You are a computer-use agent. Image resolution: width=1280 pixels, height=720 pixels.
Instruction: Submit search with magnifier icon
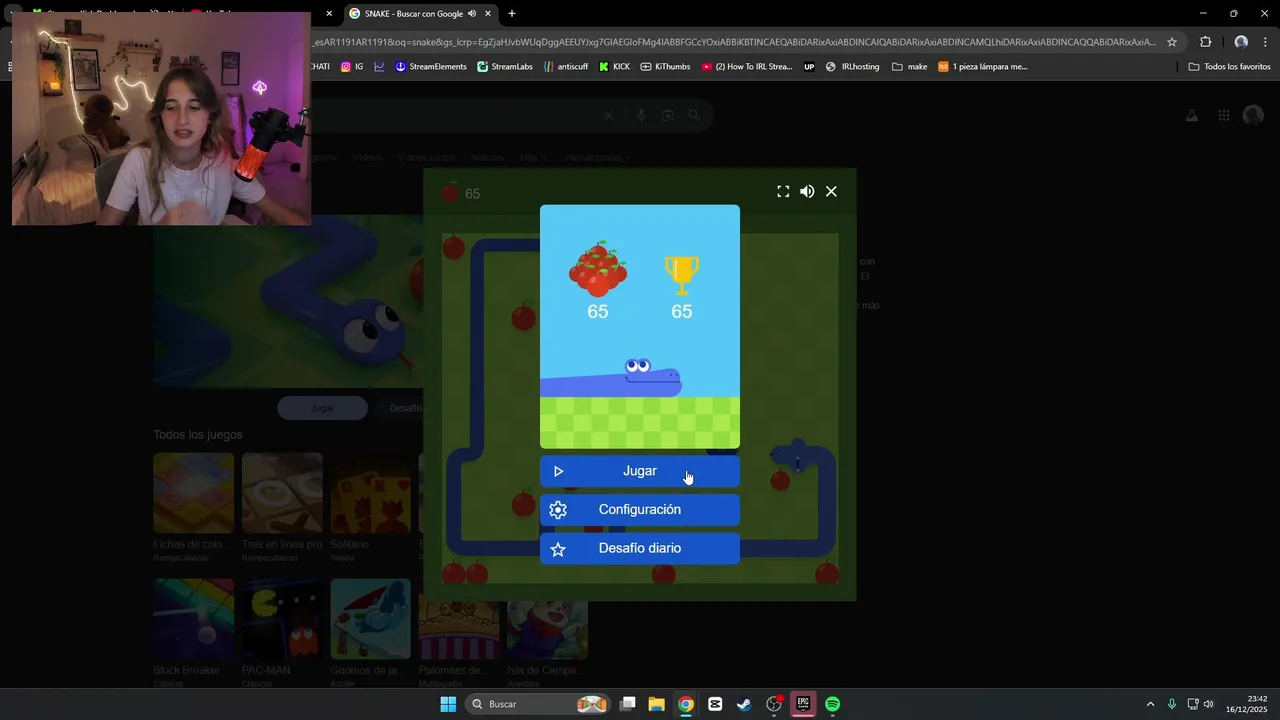695,116
